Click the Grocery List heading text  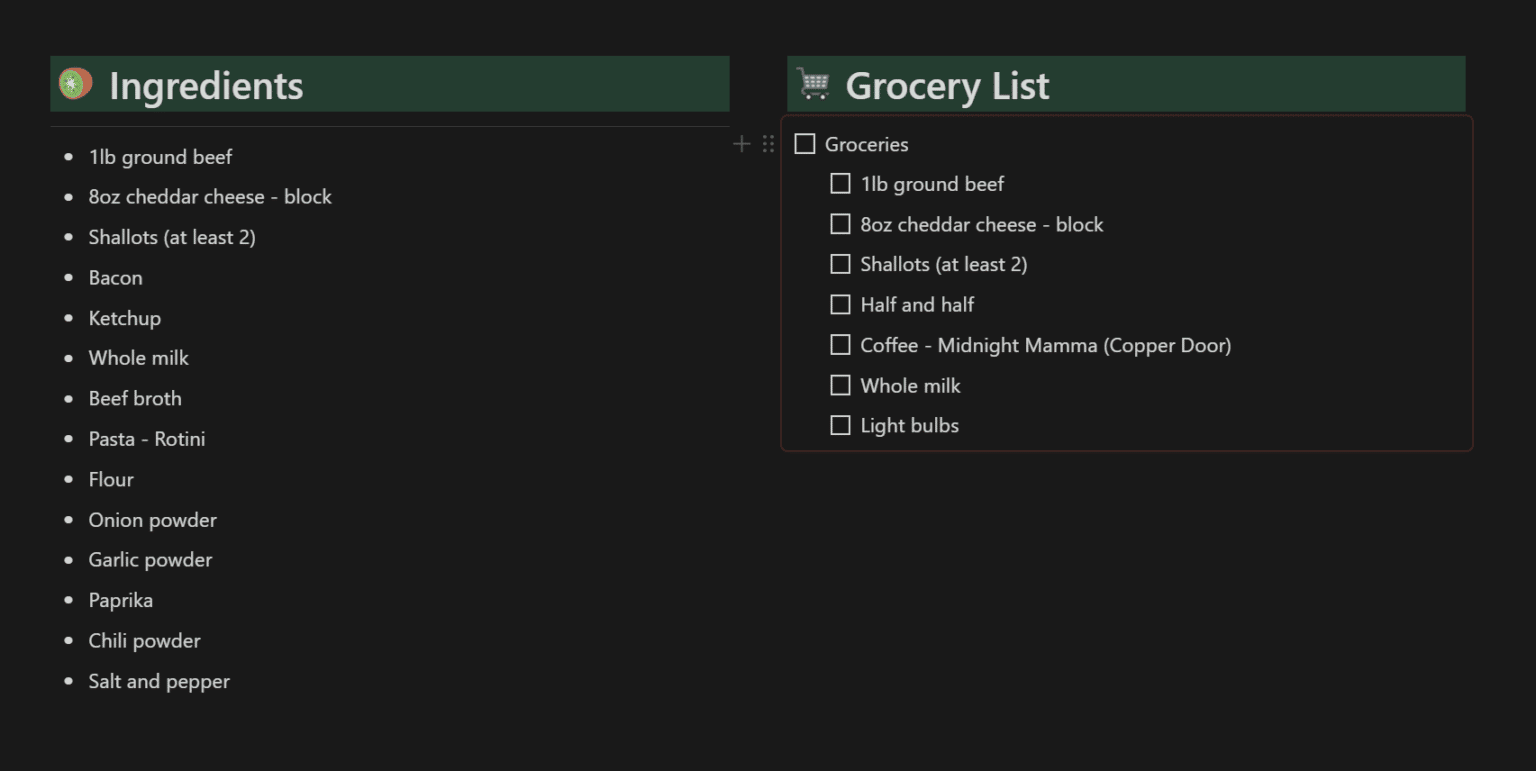tap(947, 86)
